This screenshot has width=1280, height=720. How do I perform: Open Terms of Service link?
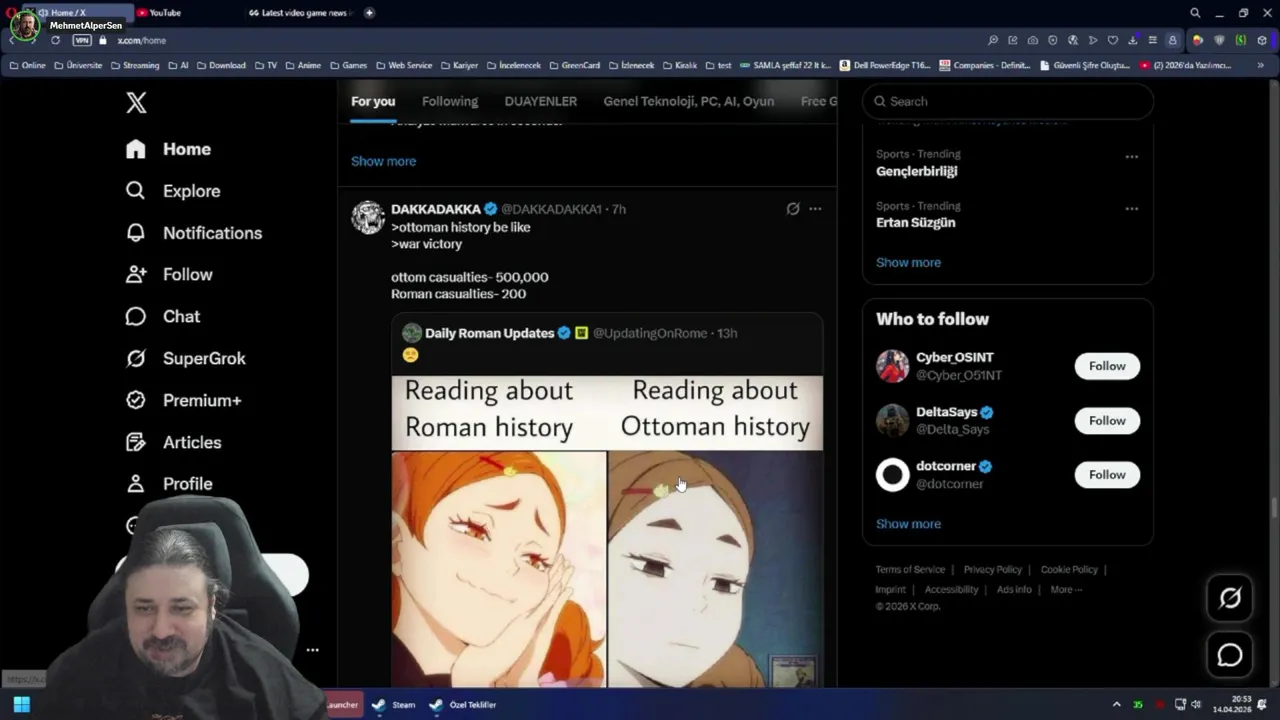[x=910, y=570]
